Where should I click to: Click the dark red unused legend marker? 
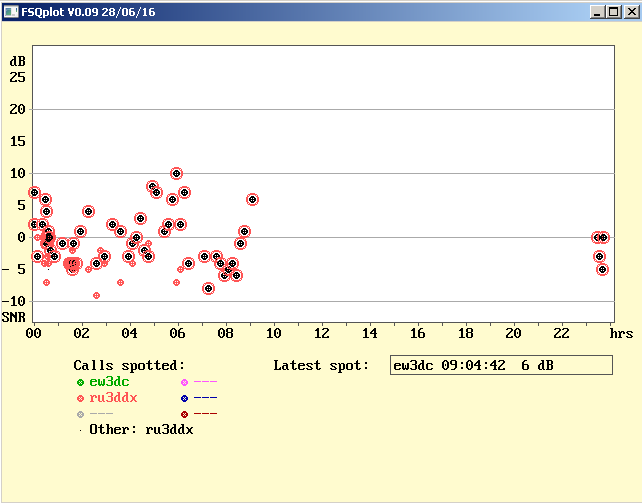pos(184,414)
